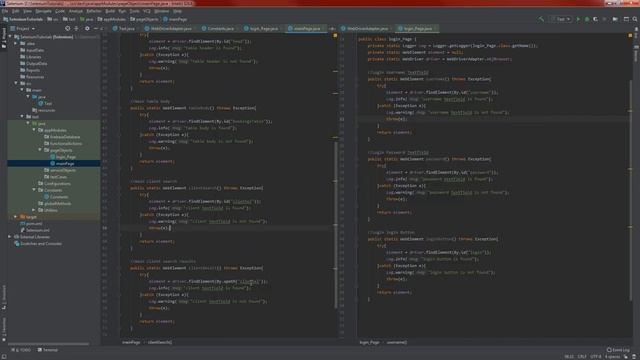This screenshot has height=360, width=640.
Task: Open the Refactor menu
Action: (x=93, y=11)
